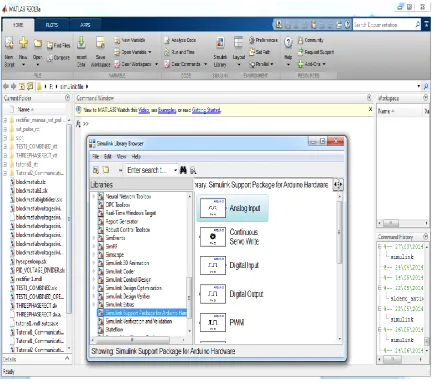This screenshot has height=384, width=434.
Task: Click the yellow plus New icon
Action: point(23,43)
